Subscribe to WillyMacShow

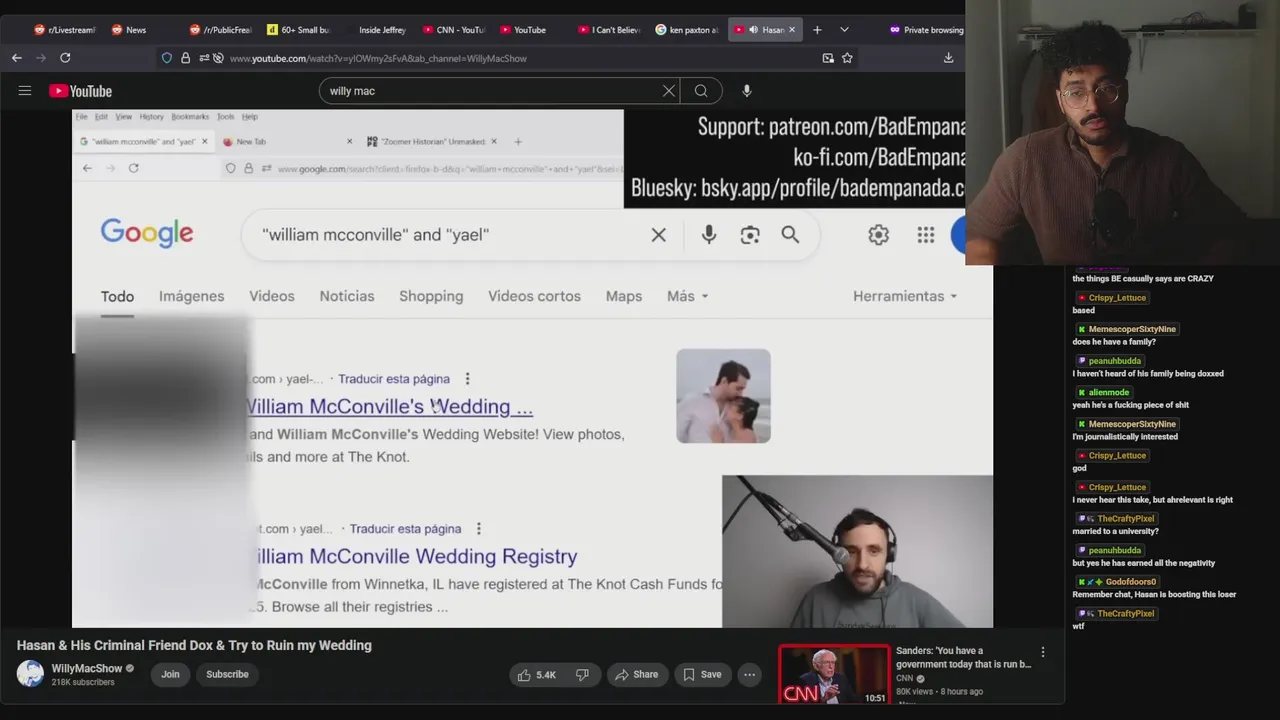[x=227, y=674]
